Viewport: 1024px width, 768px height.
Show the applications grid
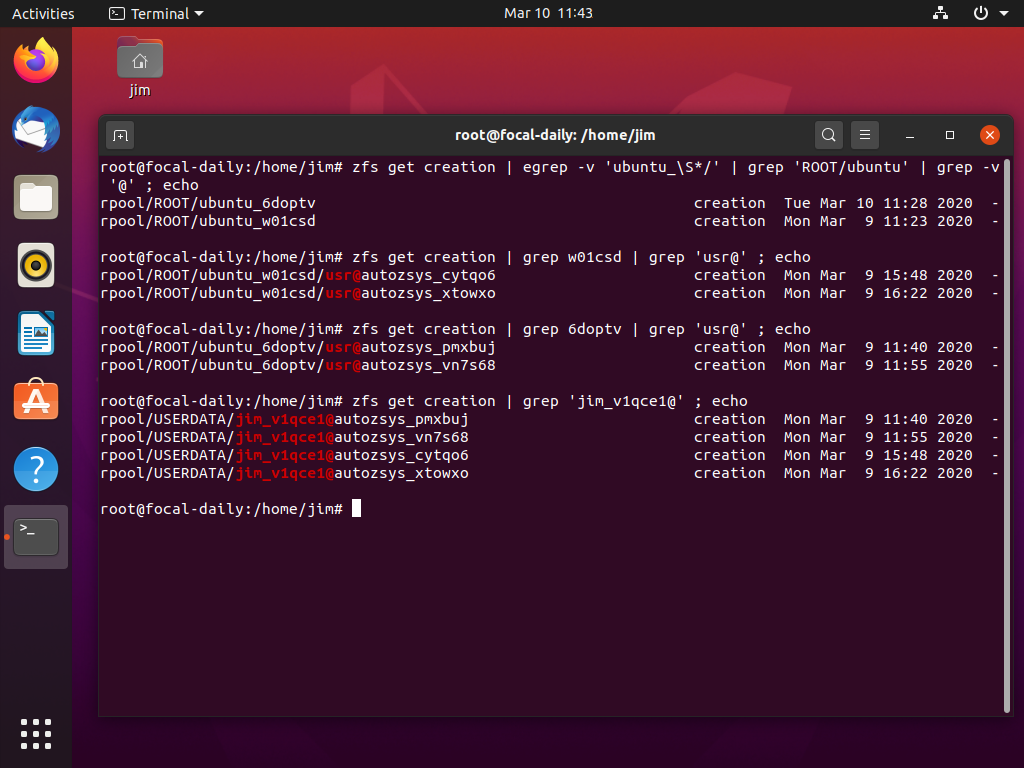pos(35,733)
